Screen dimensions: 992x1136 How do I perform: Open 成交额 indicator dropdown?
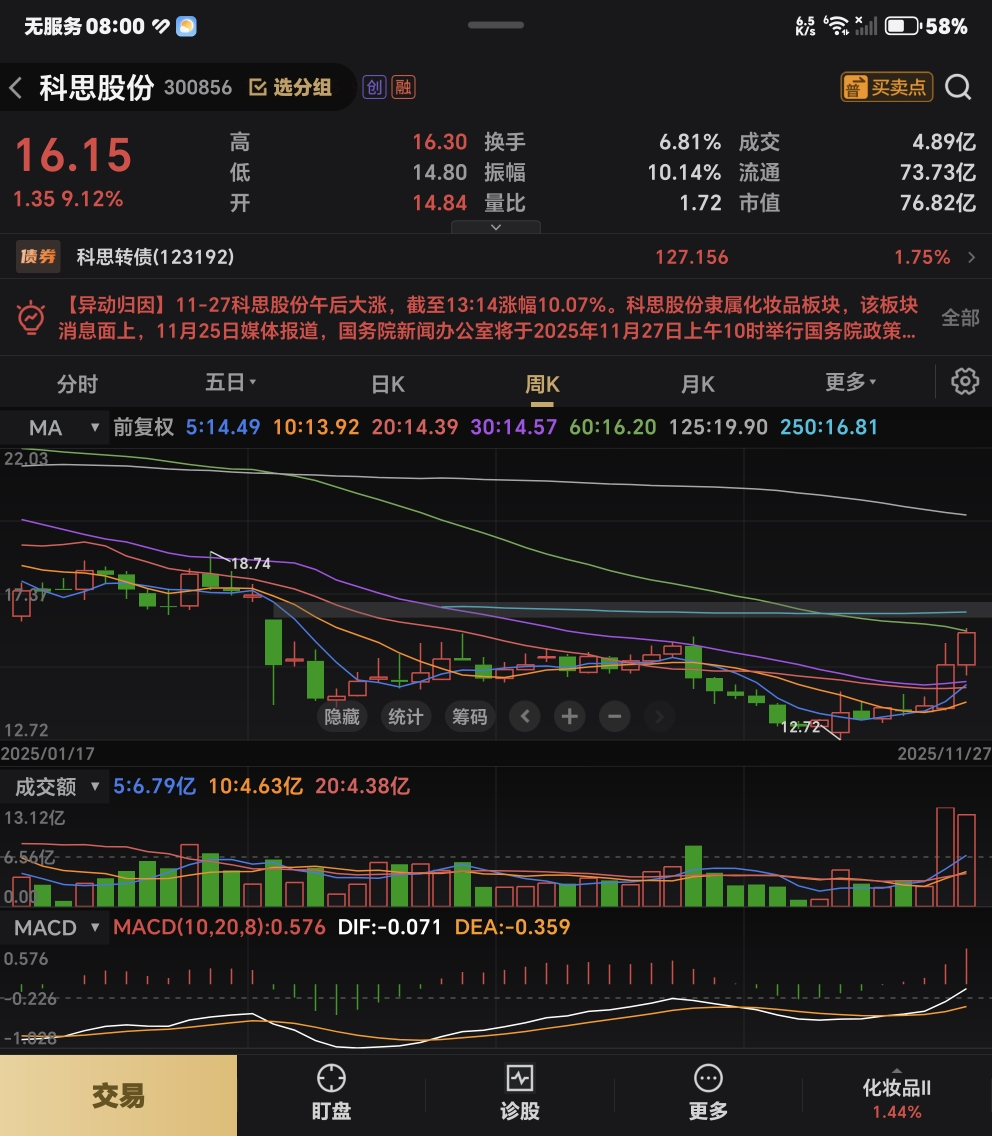pyautogui.click(x=57, y=787)
